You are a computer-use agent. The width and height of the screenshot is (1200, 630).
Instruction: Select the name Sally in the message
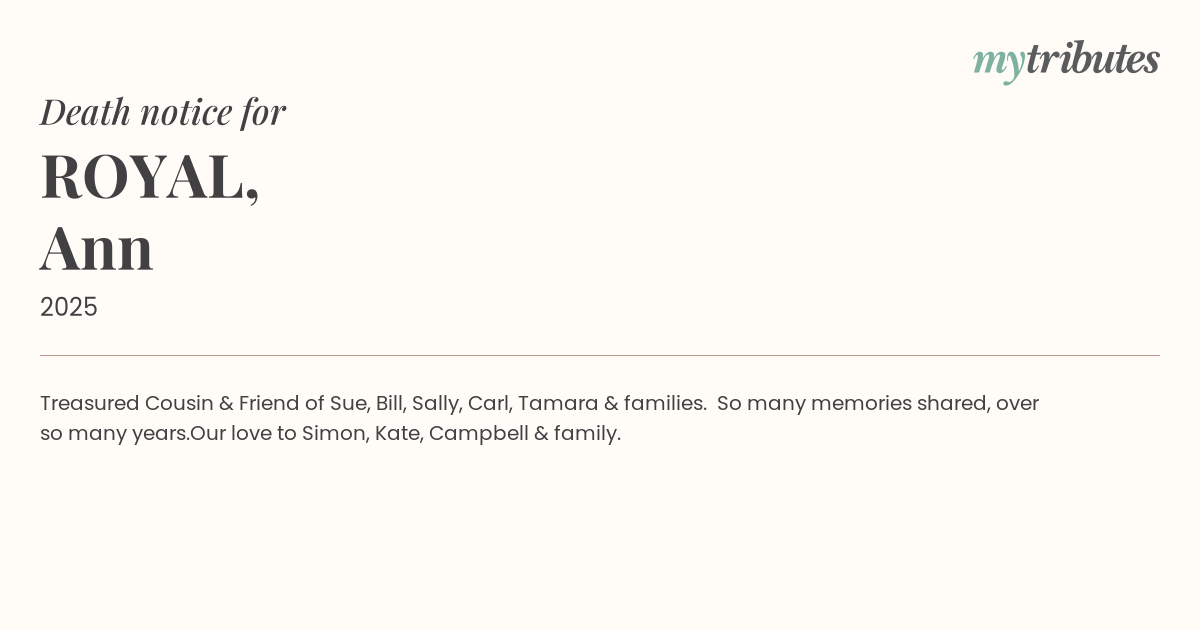[435, 403]
